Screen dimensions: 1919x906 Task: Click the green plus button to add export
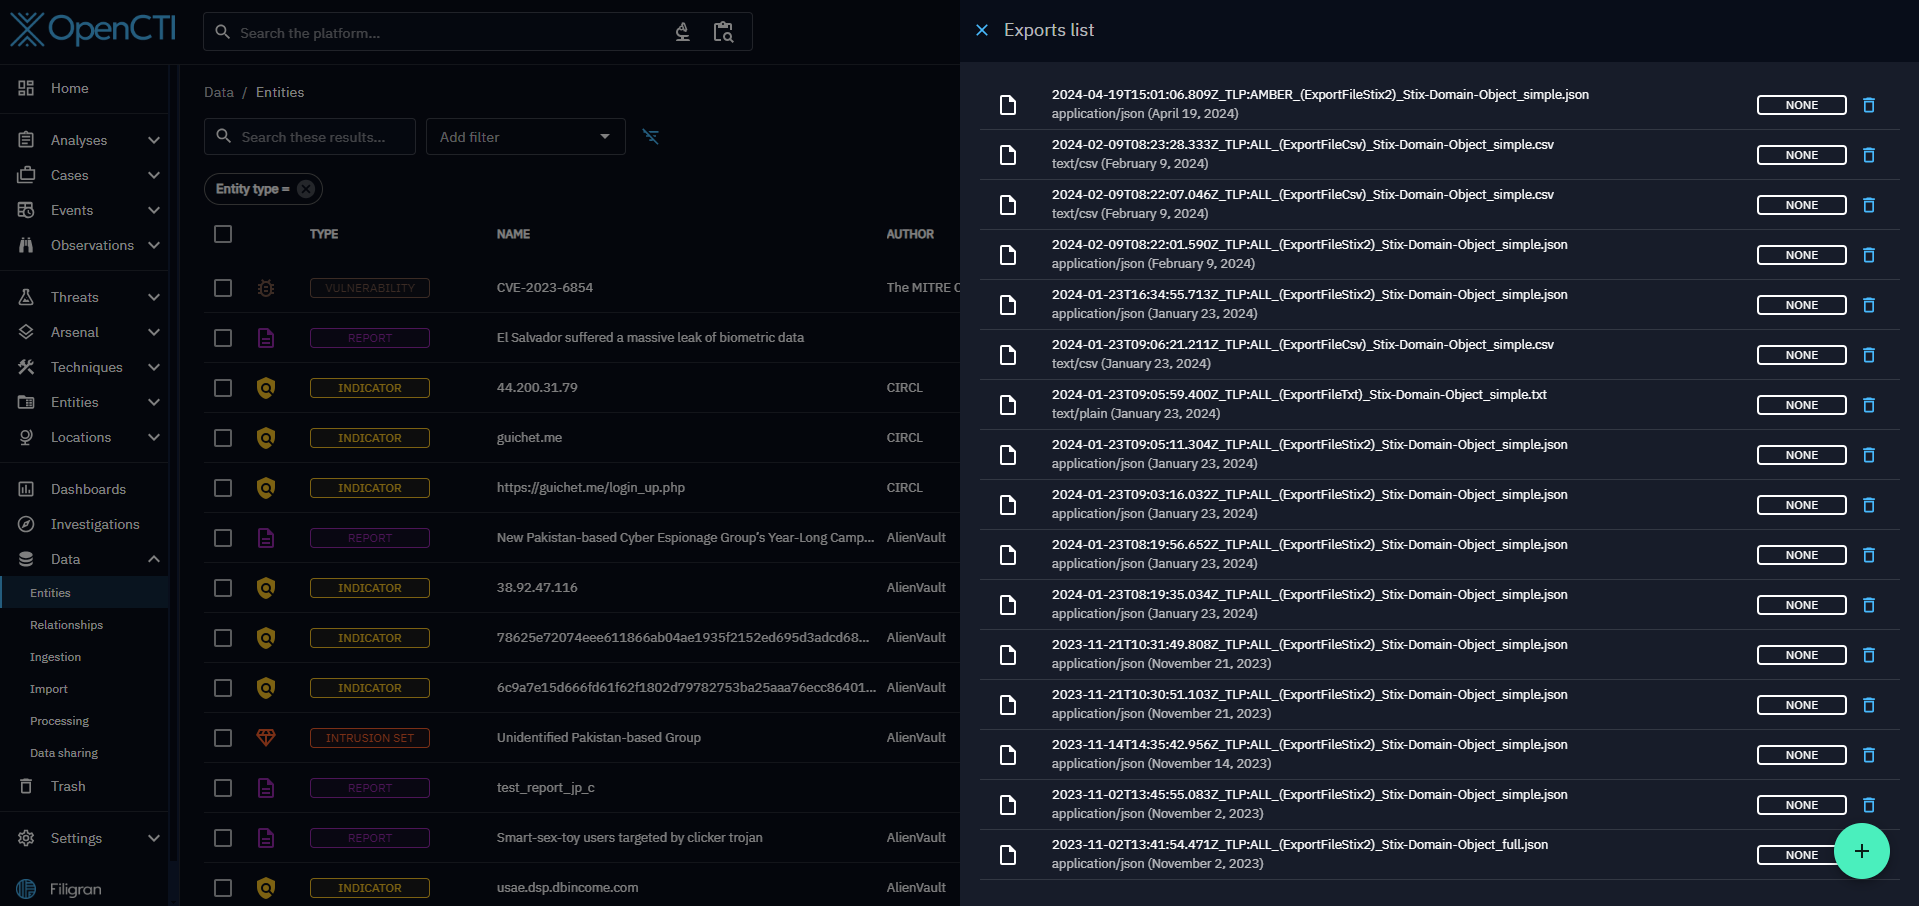click(x=1861, y=851)
